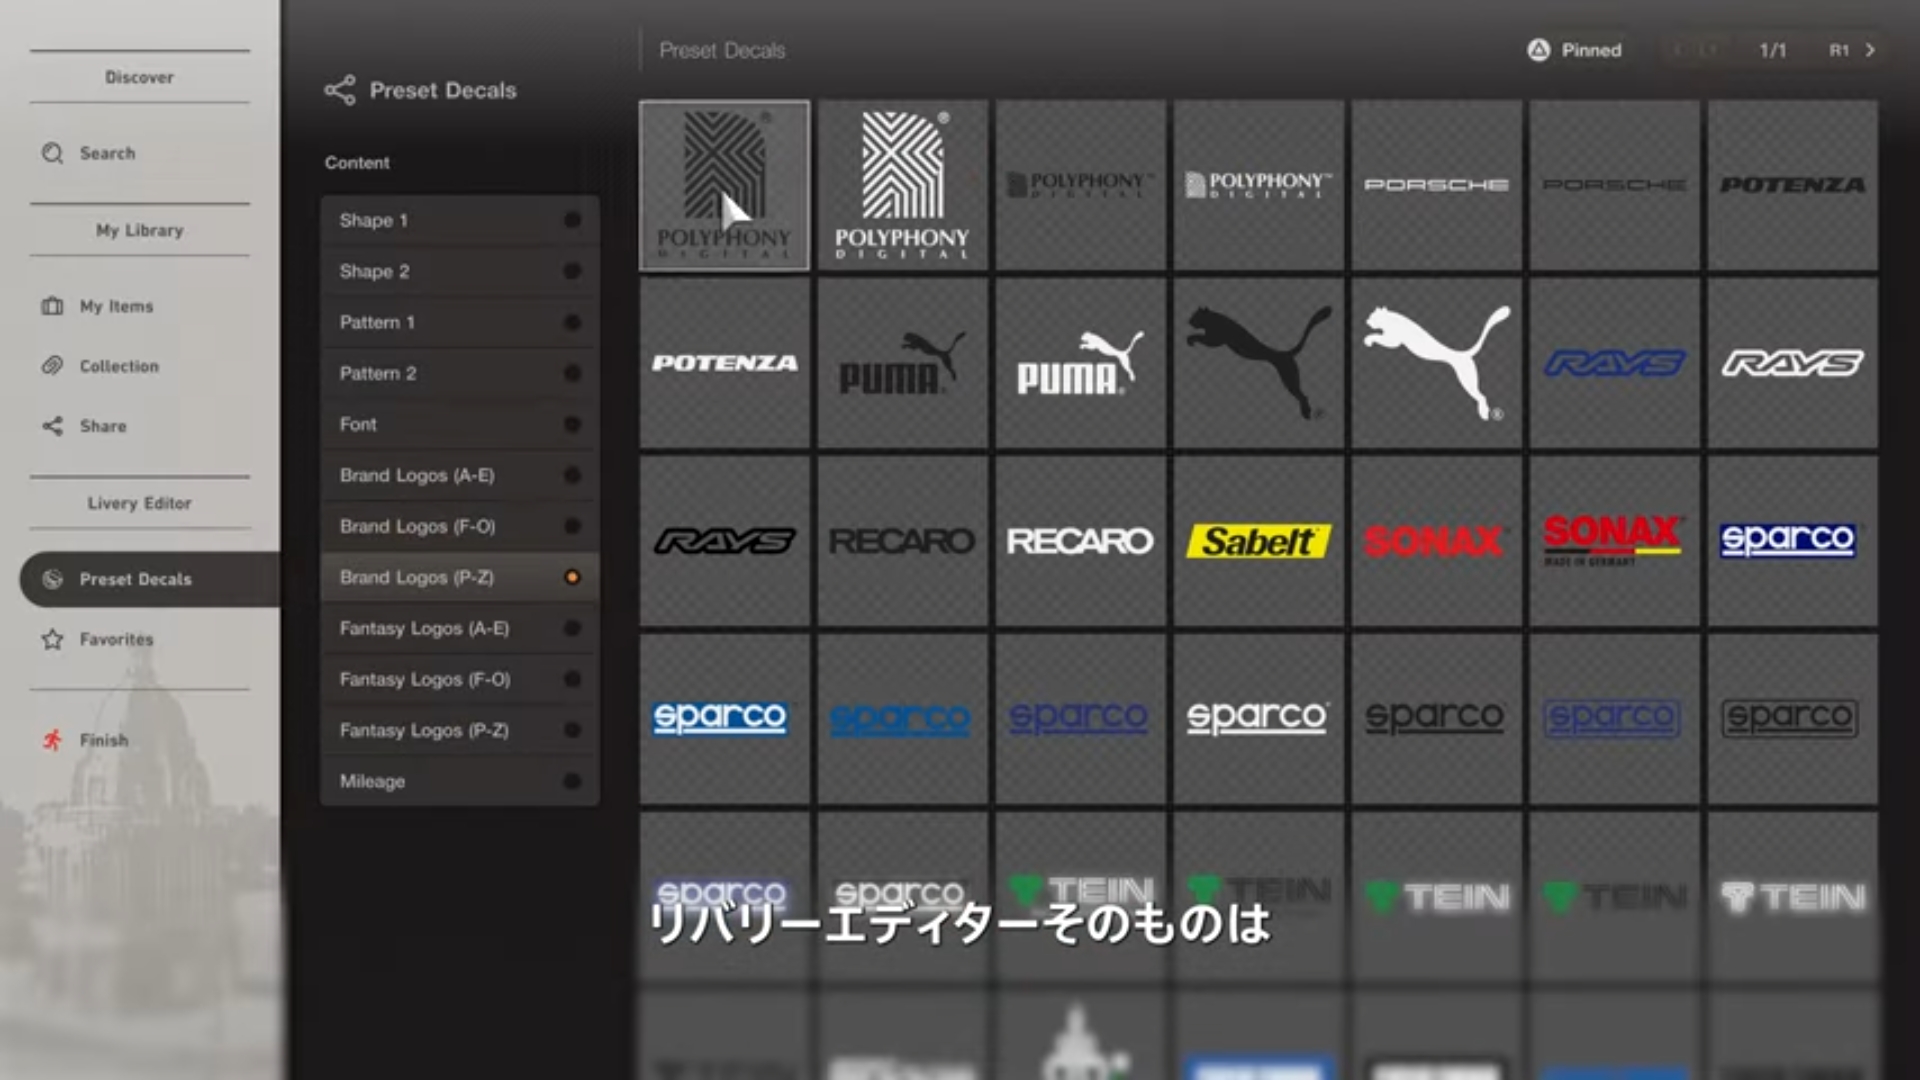1920x1080 pixels.
Task: Click the My Library heading
Action: click(x=139, y=230)
